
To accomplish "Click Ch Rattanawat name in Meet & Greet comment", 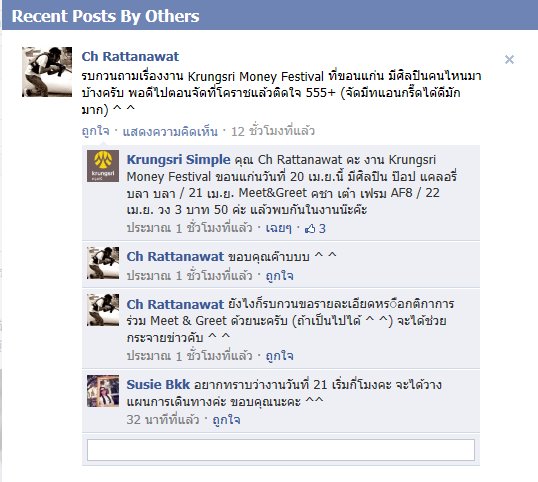I will tap(175, 304).
